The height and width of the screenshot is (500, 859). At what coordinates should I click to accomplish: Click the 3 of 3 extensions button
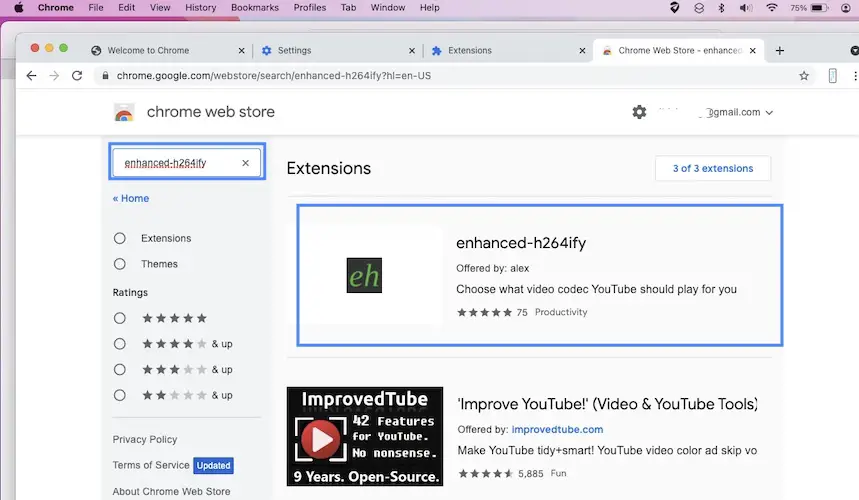pyautogui.click(x=713, y=168)
